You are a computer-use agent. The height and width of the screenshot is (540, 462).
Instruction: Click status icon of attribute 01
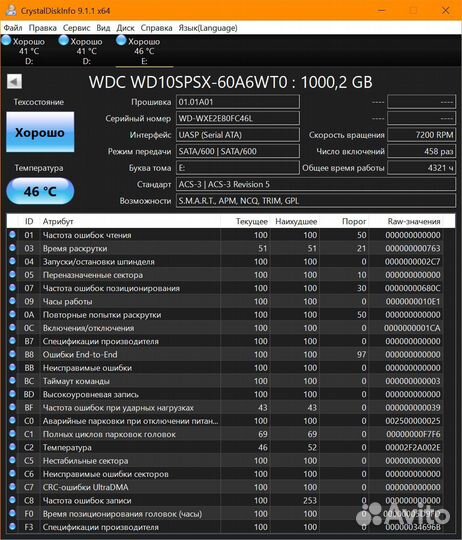coord(12,235)
